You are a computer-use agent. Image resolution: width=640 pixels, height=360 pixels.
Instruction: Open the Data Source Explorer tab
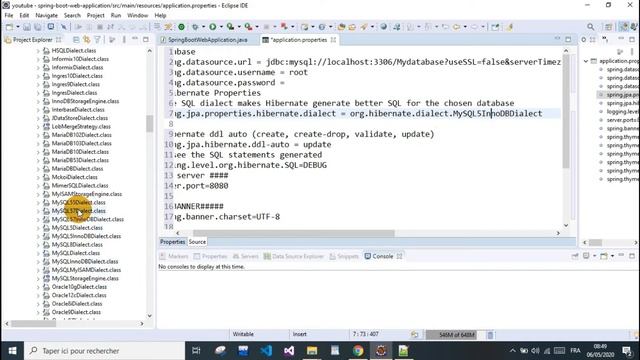(x=293, y=256)
